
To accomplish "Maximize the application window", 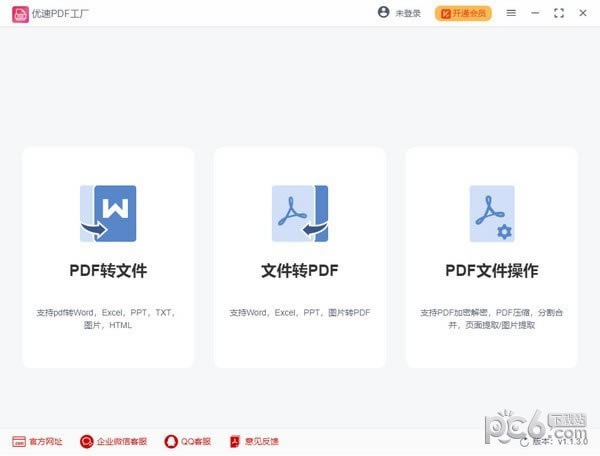I will (x=559, y=13).
